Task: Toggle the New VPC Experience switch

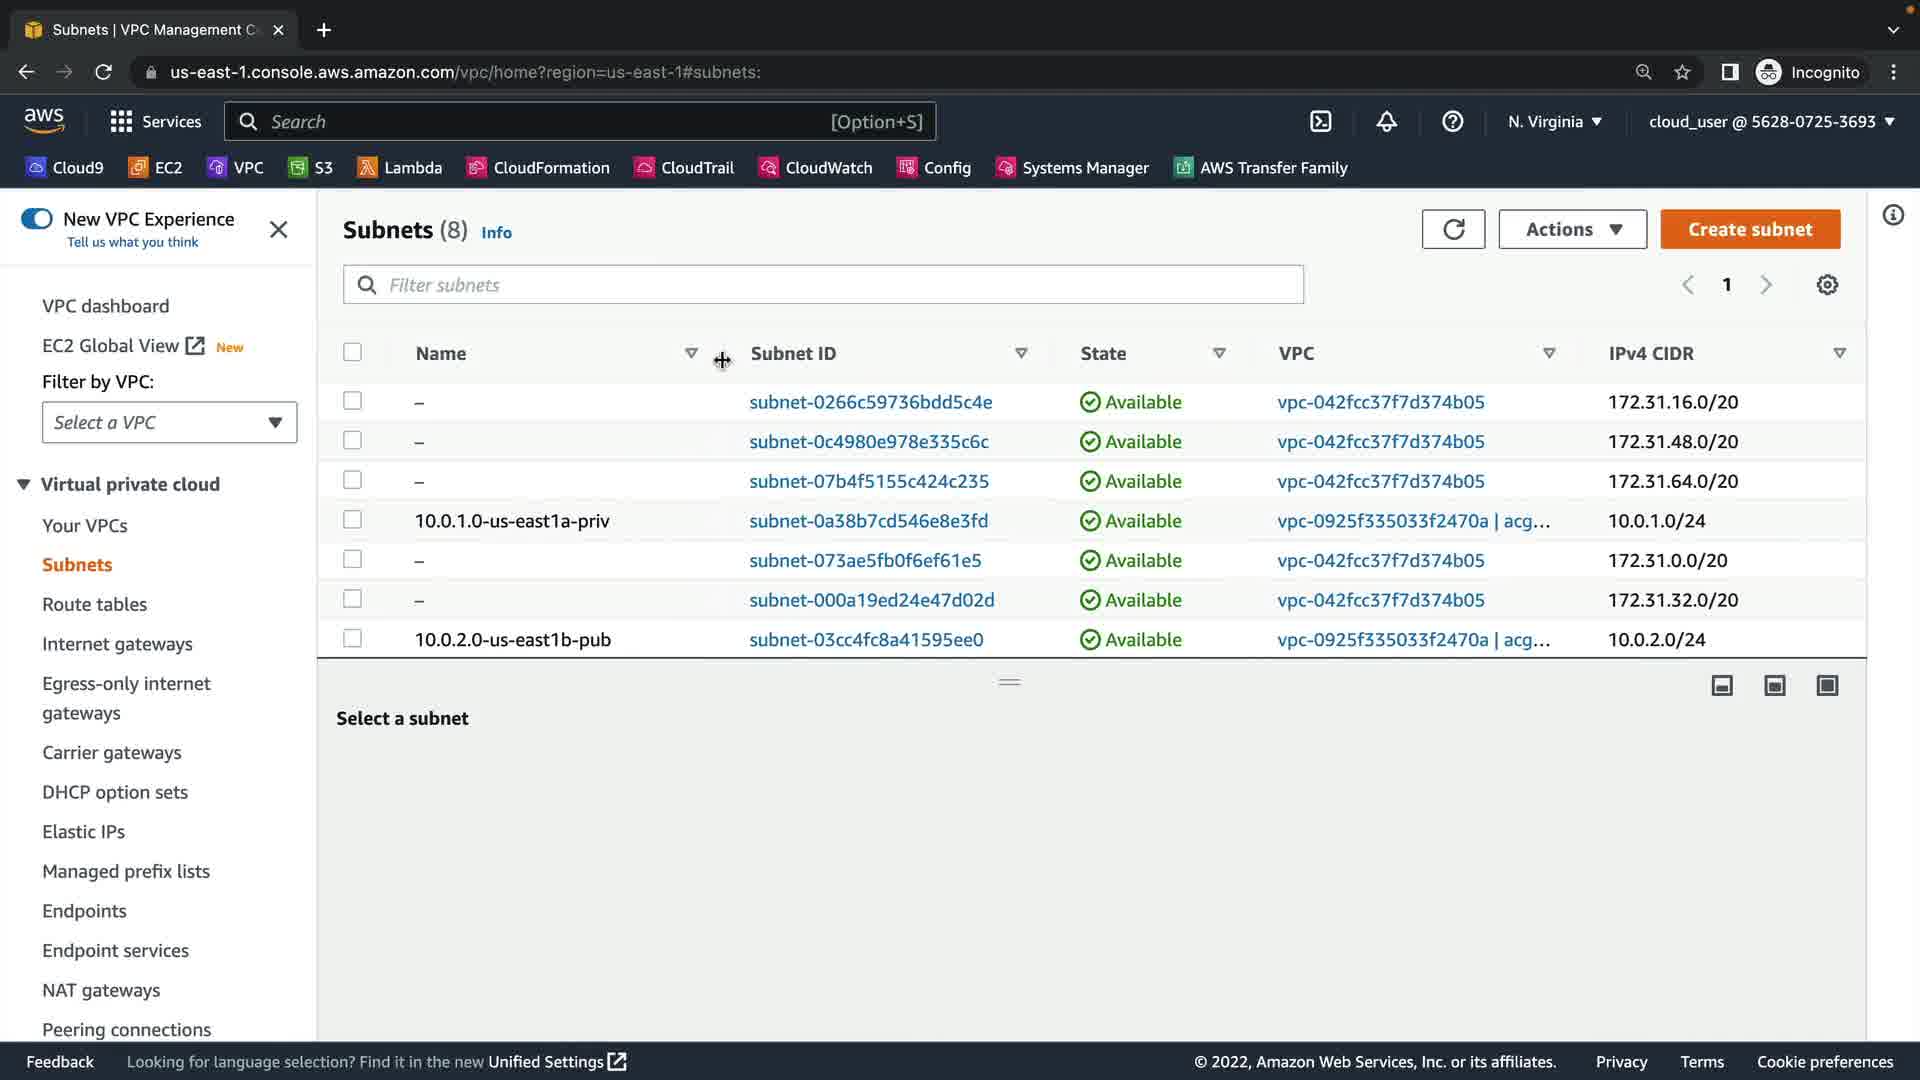Action: [x=37, y=219]
